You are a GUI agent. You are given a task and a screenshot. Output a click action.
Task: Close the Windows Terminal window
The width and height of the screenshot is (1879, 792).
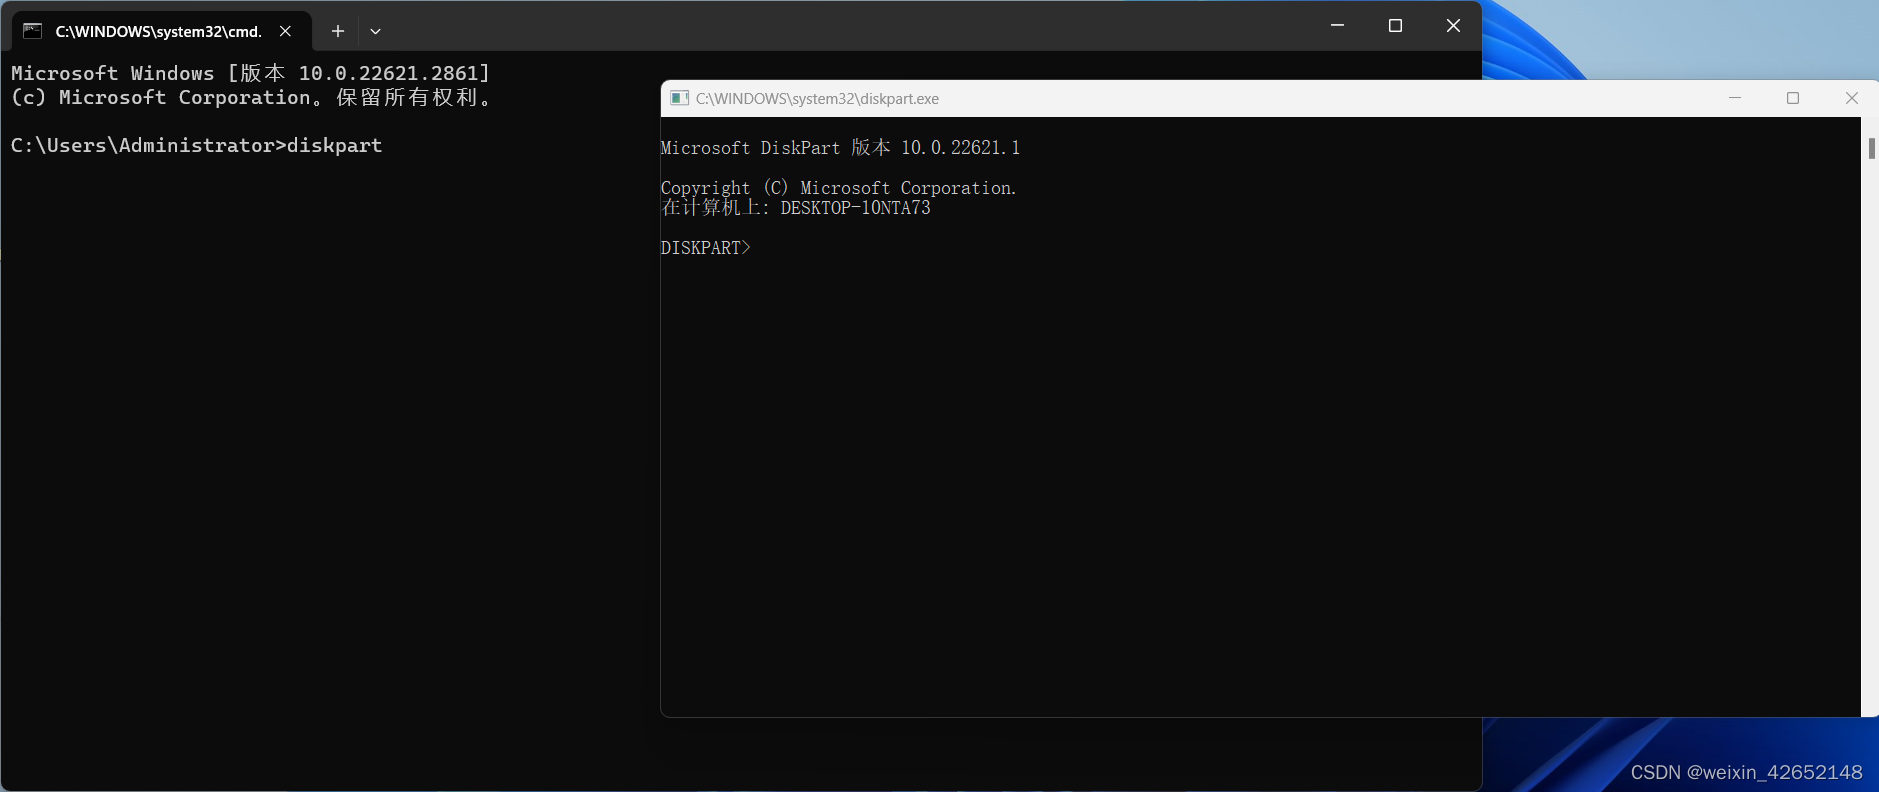(x=1453, y=26)
